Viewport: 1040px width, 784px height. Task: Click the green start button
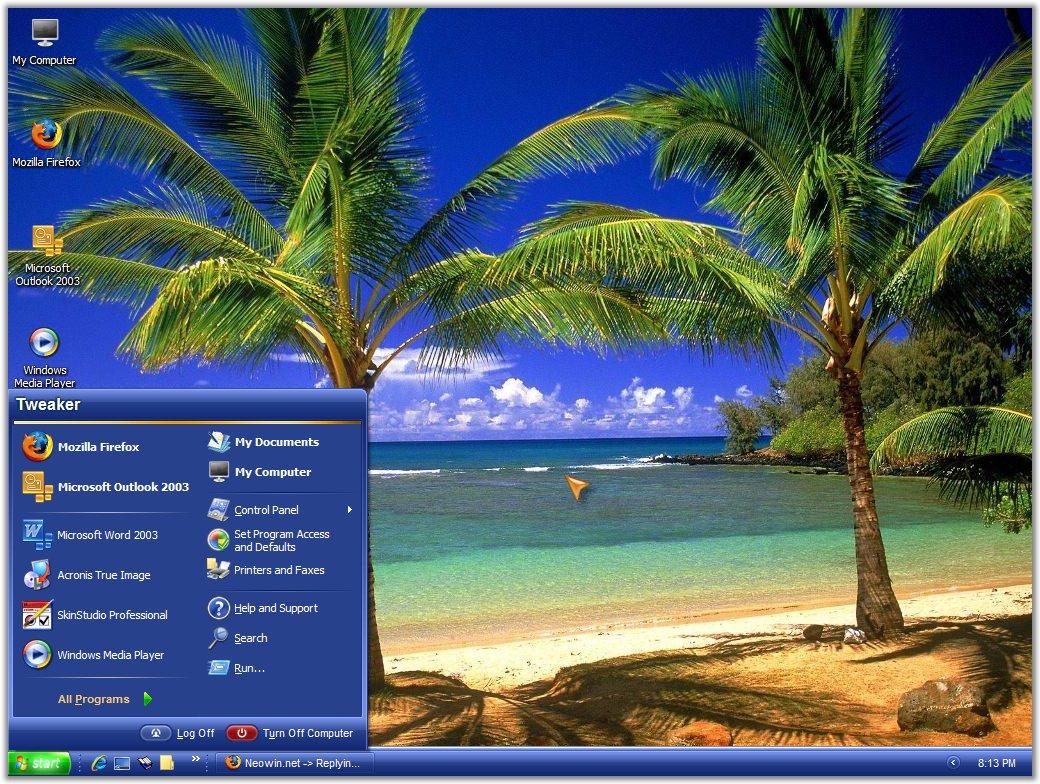click(39, 763)
